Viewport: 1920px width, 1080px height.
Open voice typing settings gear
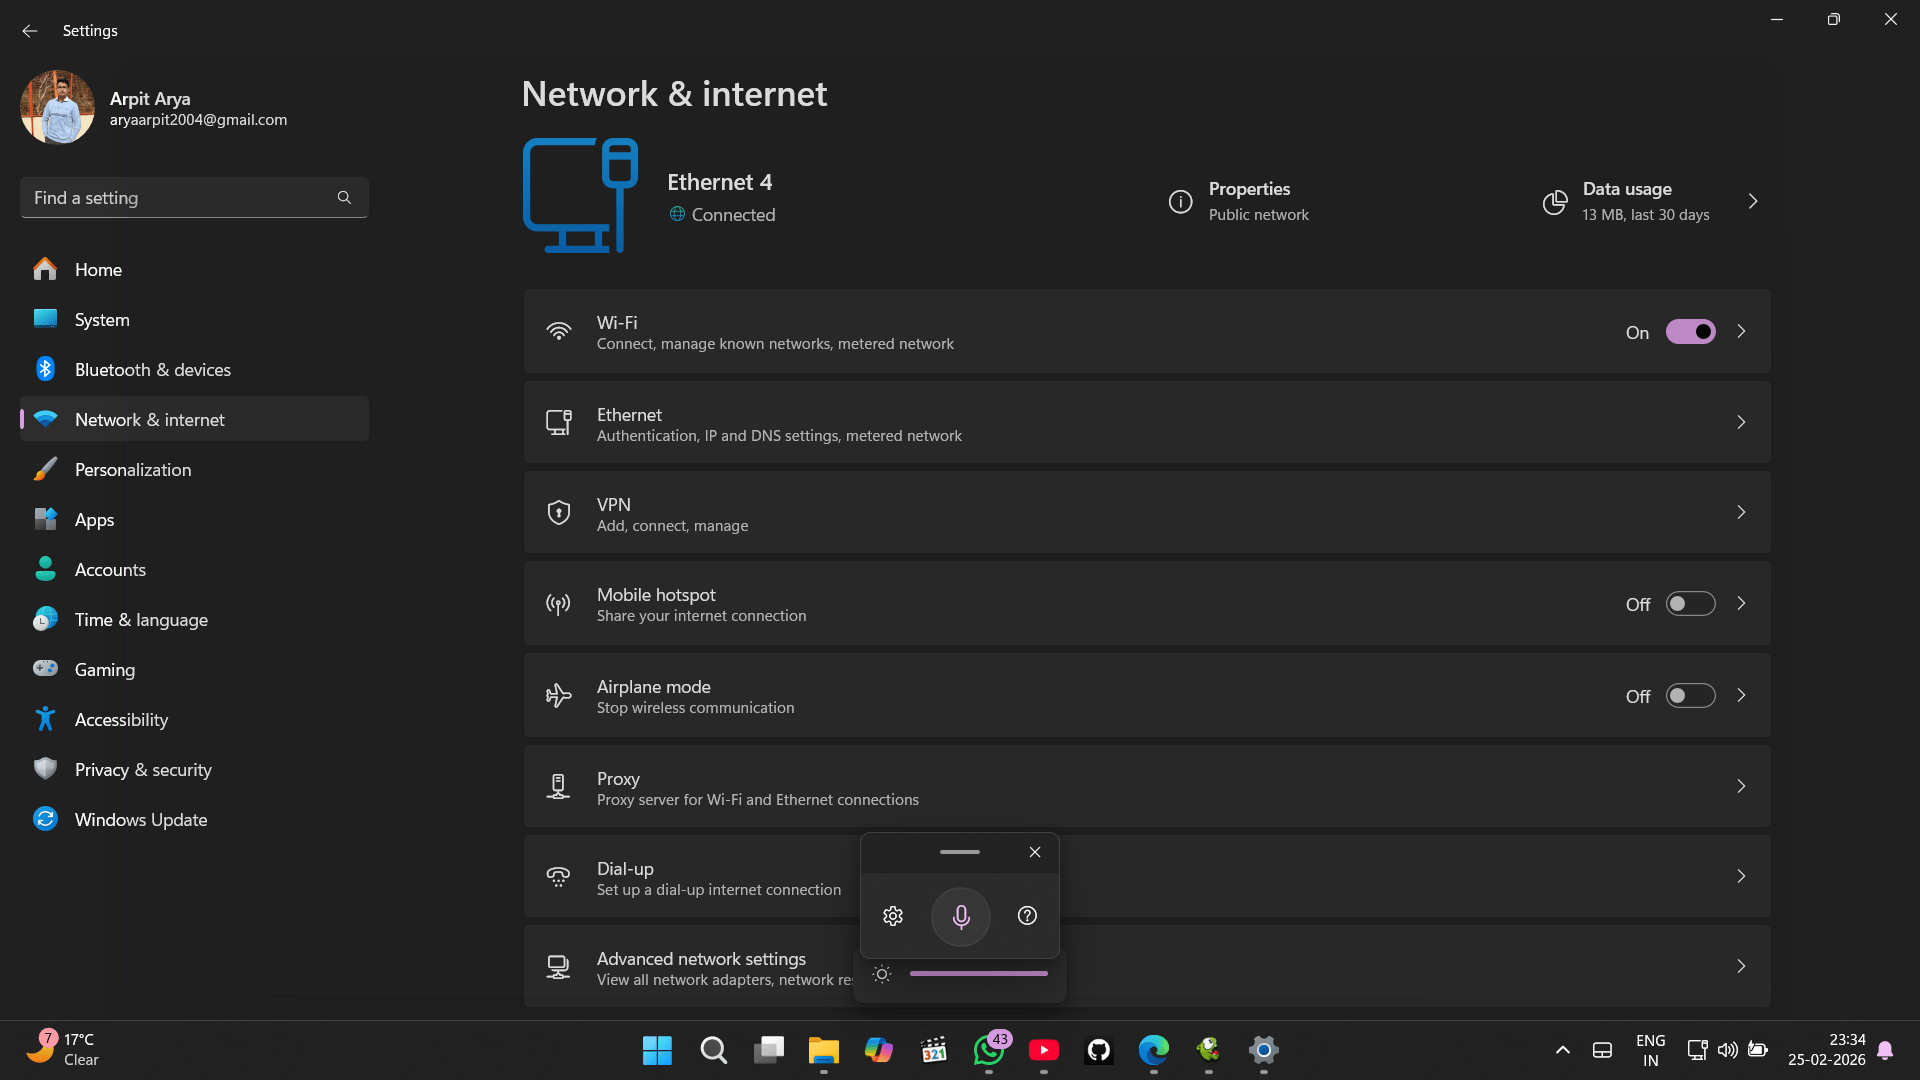pos(893,916)
